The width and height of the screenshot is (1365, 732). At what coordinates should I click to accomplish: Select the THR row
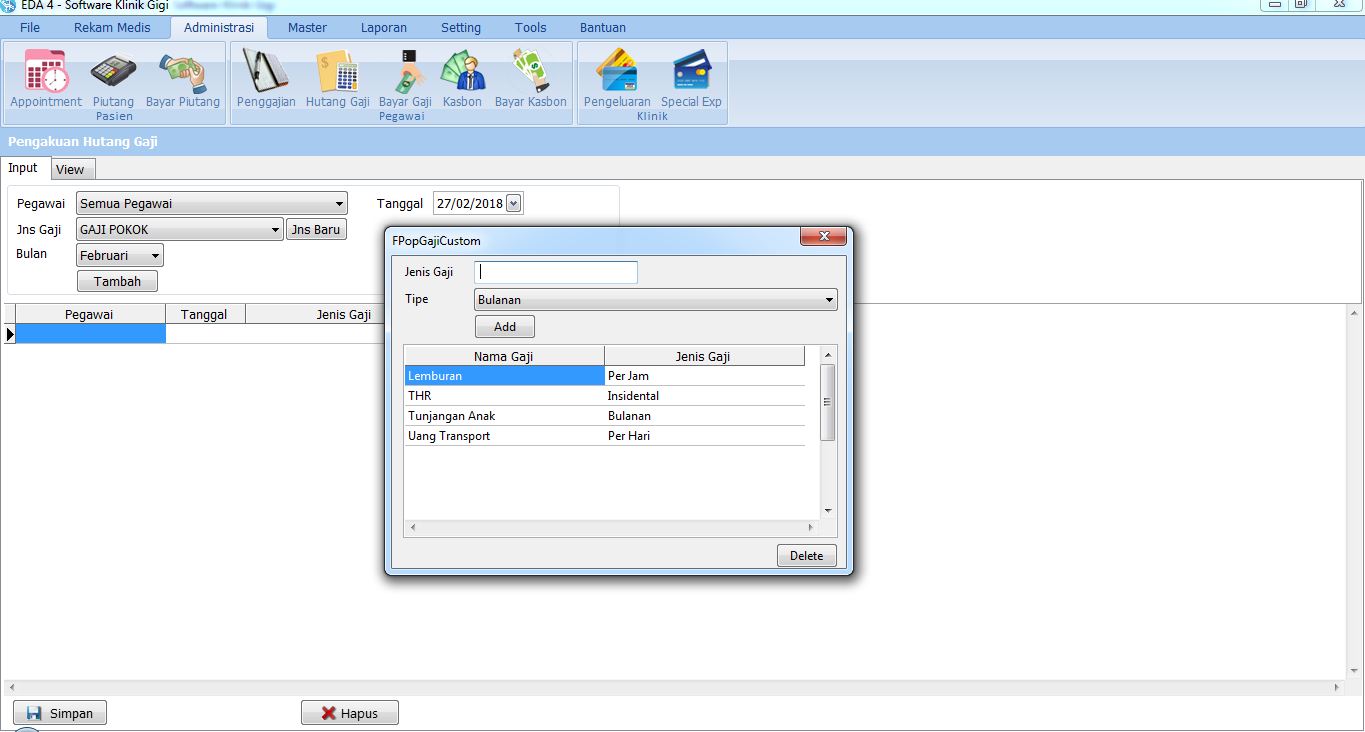(x=604, y=396)
